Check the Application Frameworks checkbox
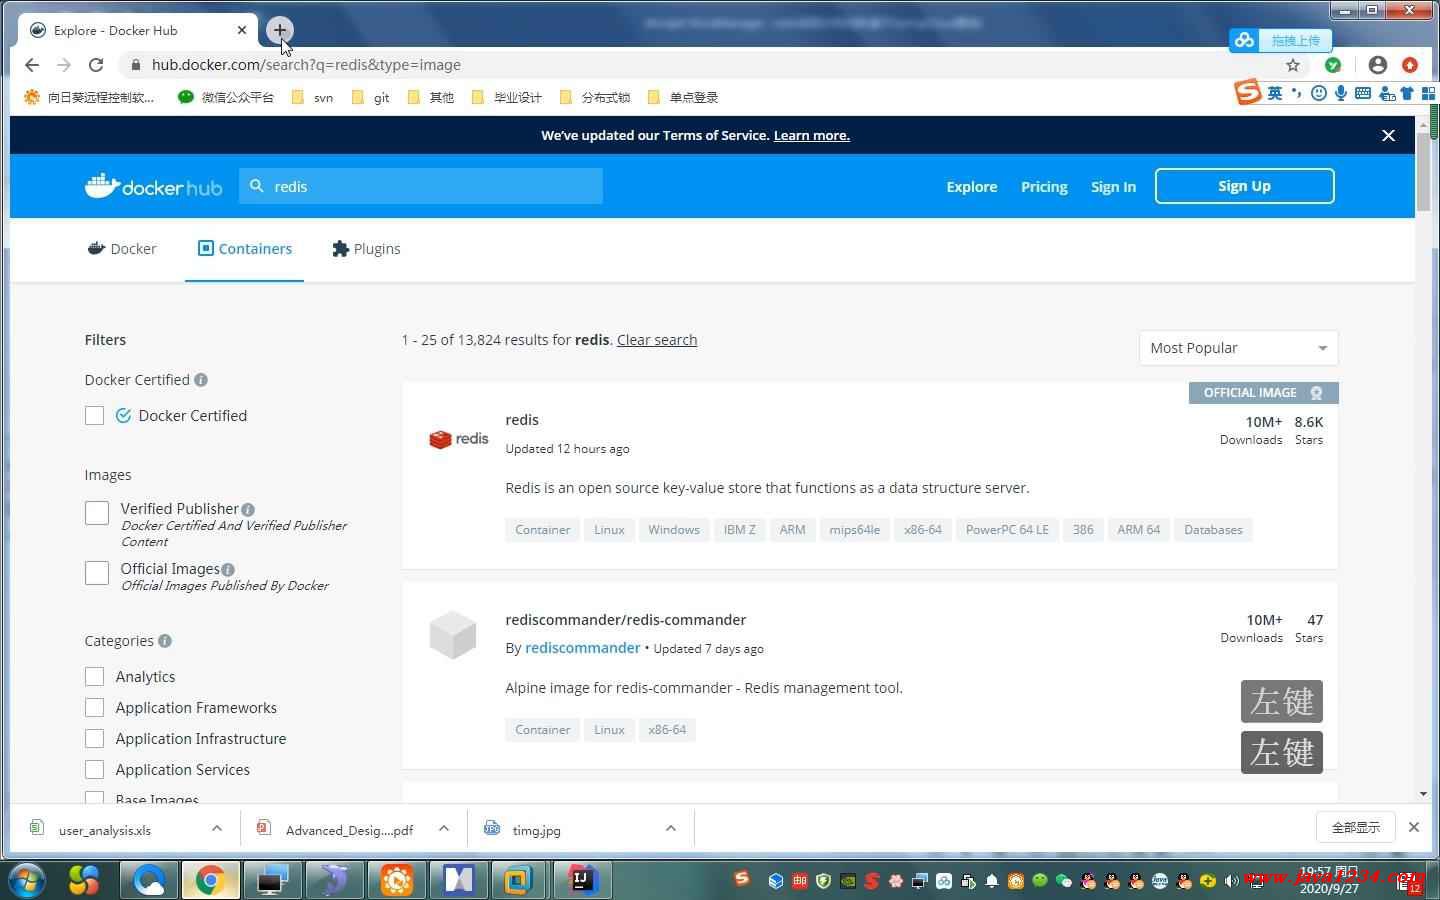The image size is (1440, 900). click(95, 708)
